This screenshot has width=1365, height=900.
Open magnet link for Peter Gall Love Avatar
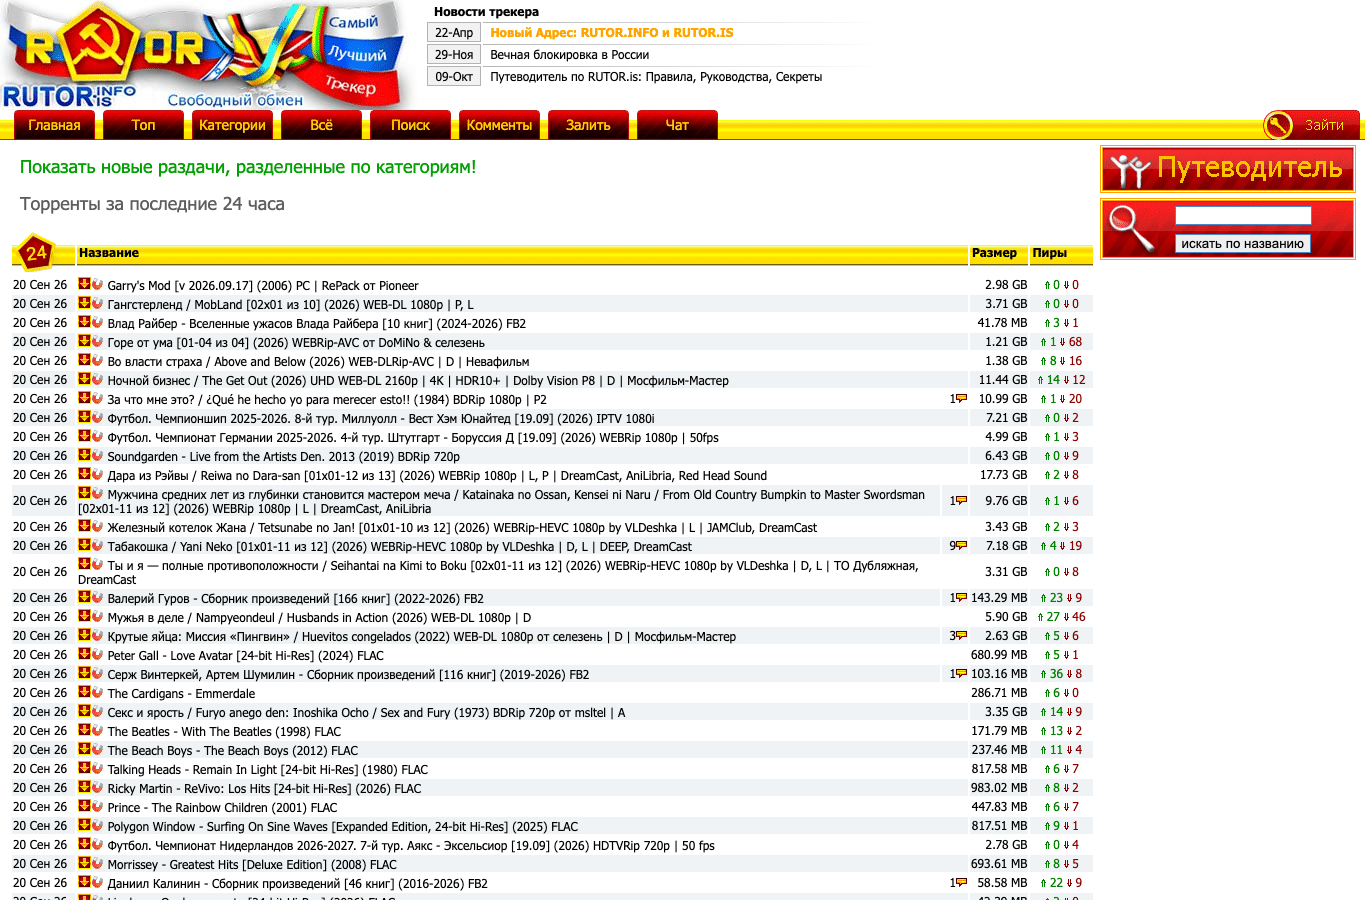(98, 655)
